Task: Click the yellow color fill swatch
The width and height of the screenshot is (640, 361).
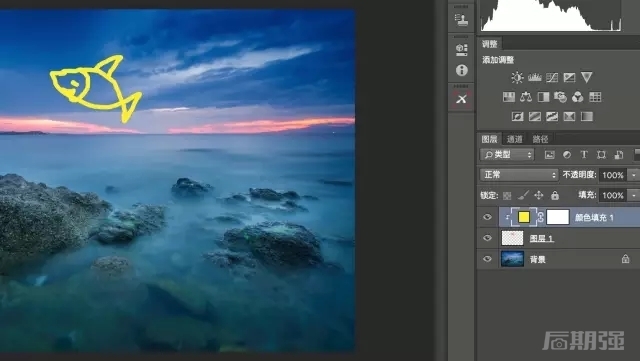Action: [524, 217]
